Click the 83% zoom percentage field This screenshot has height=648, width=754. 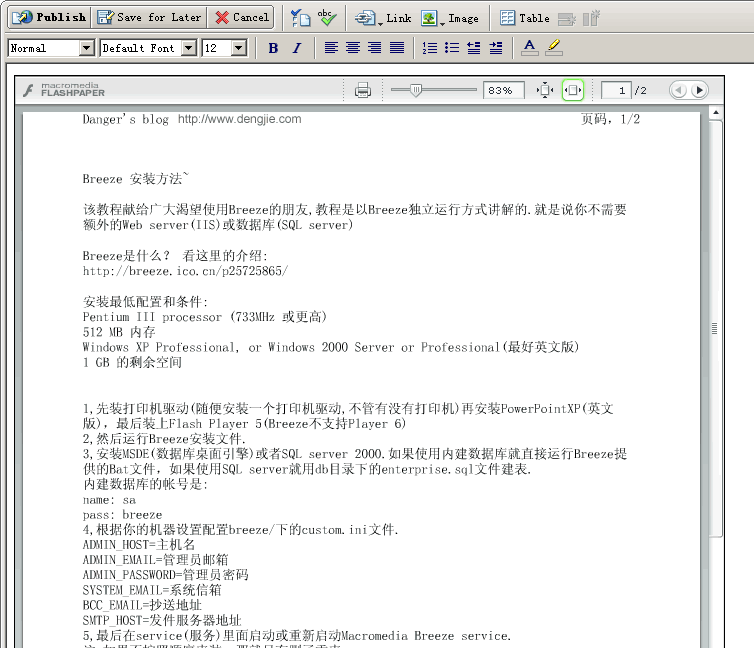pyautogui.click(x=503, y=90)
